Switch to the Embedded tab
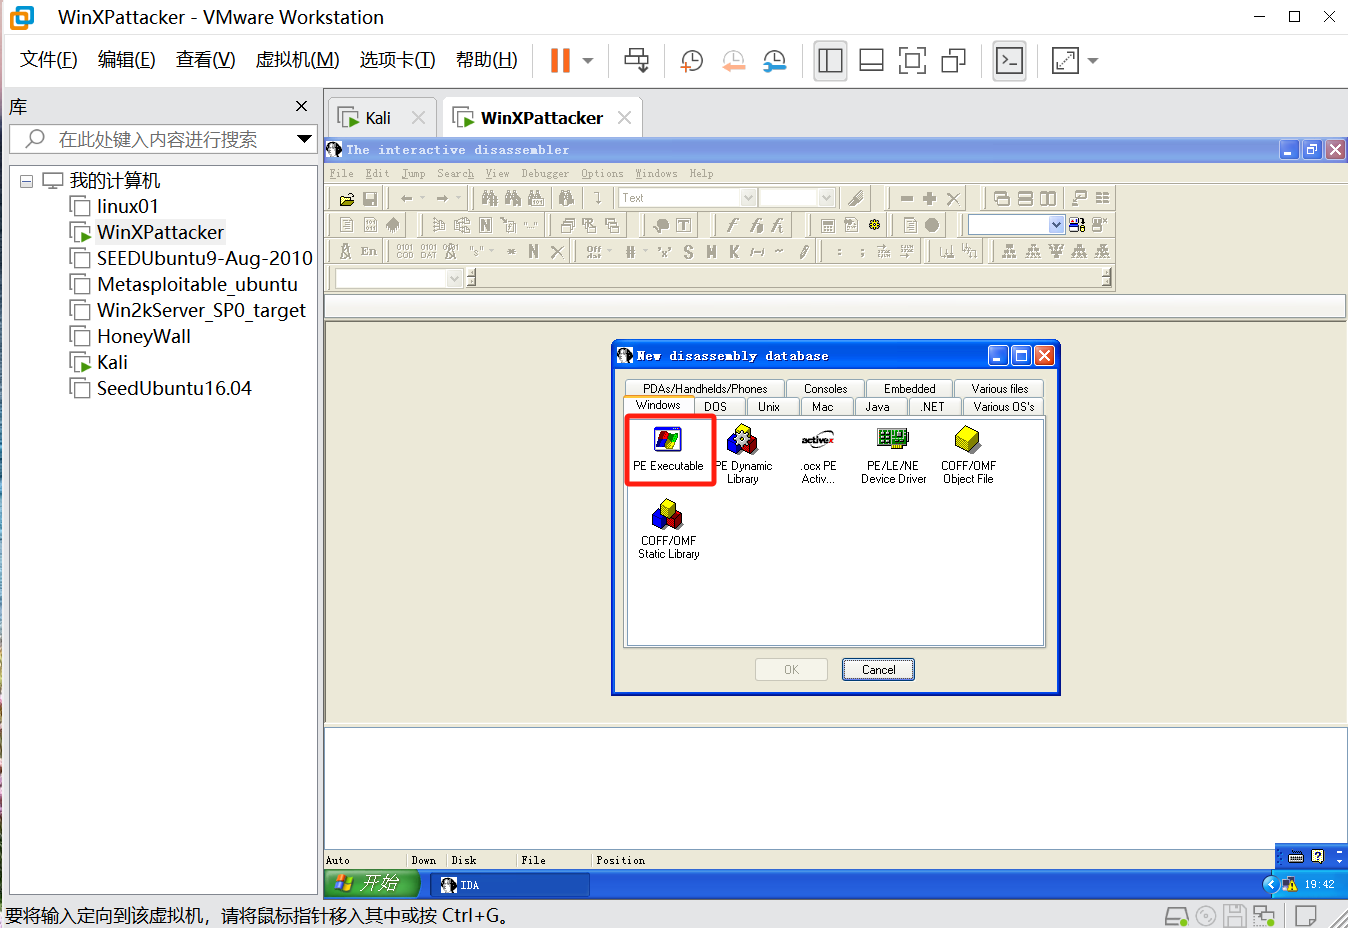1348x928 pixels. pos(909,388)
